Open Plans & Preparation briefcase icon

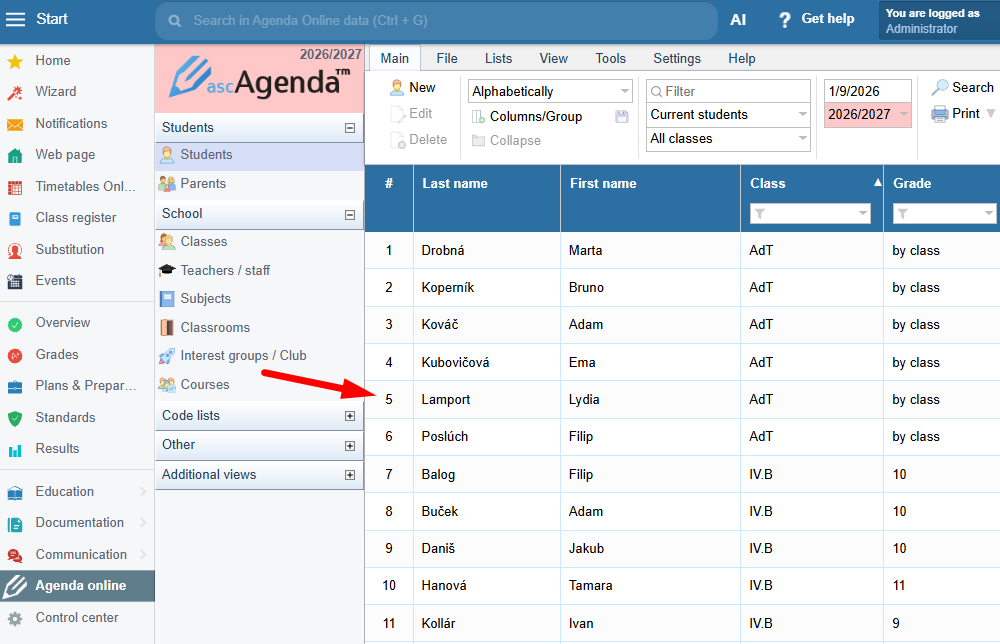coord(15,386)
